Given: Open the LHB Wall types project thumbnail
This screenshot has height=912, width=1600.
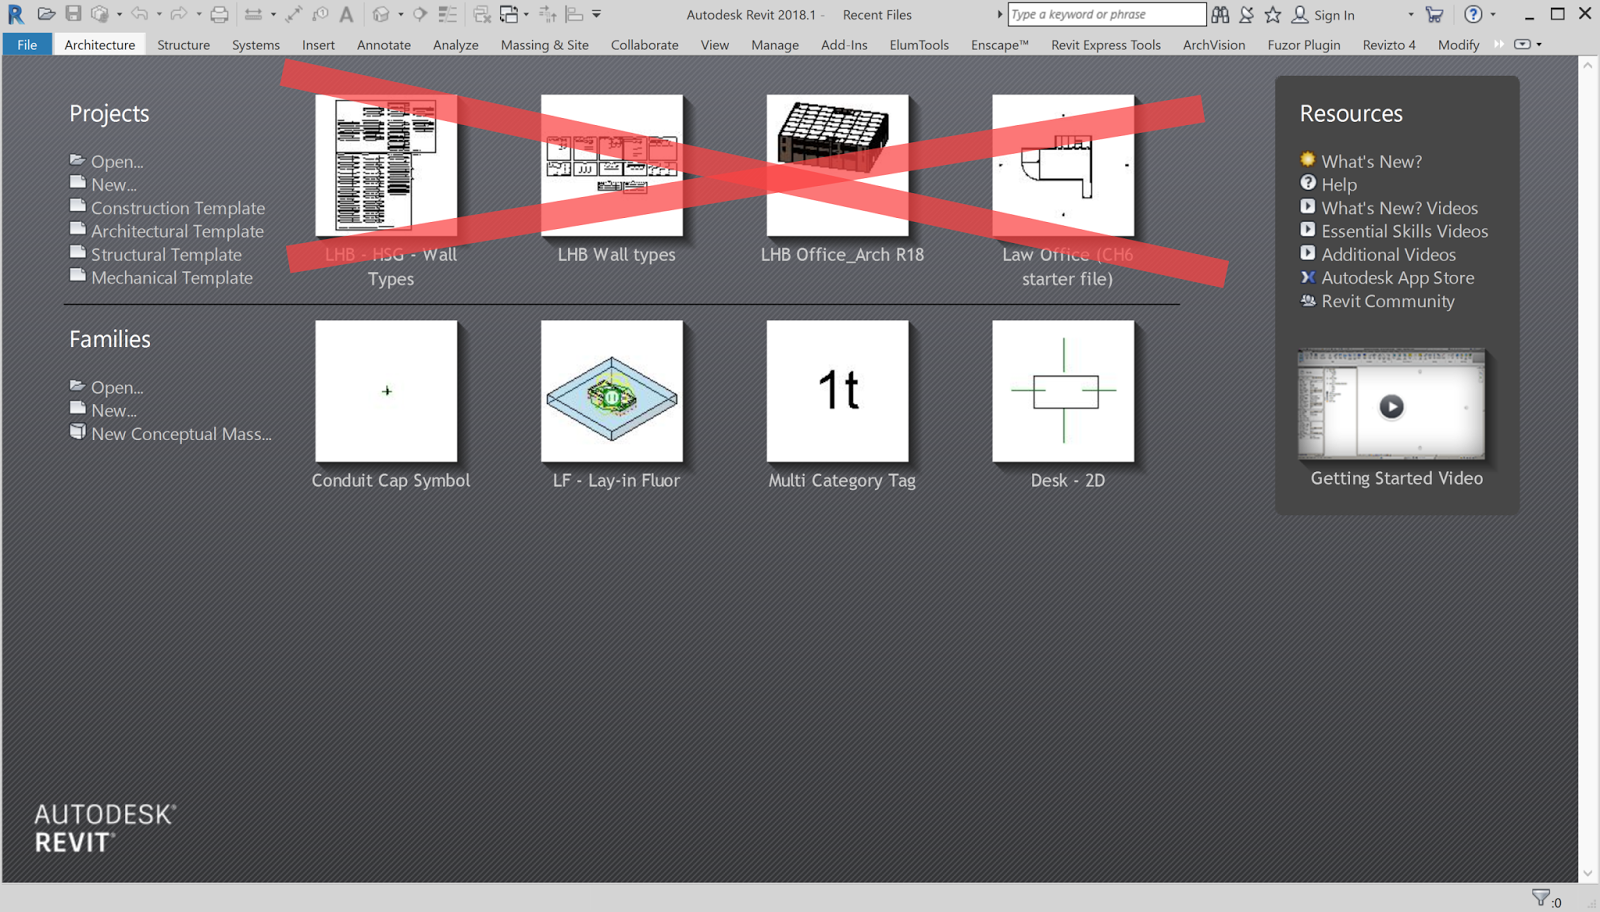Looking at the screenshot, I should point(612,166).
